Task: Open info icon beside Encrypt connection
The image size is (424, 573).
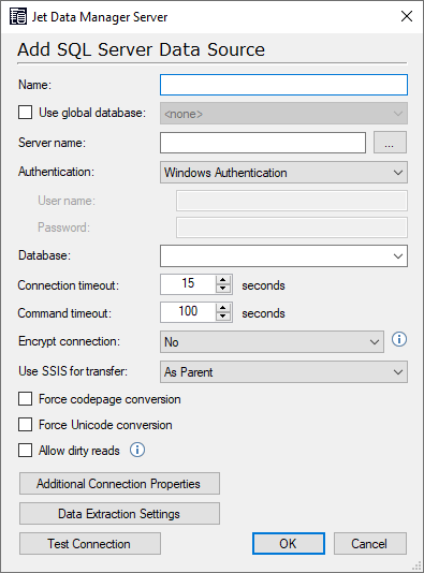Action: [399, 340]
